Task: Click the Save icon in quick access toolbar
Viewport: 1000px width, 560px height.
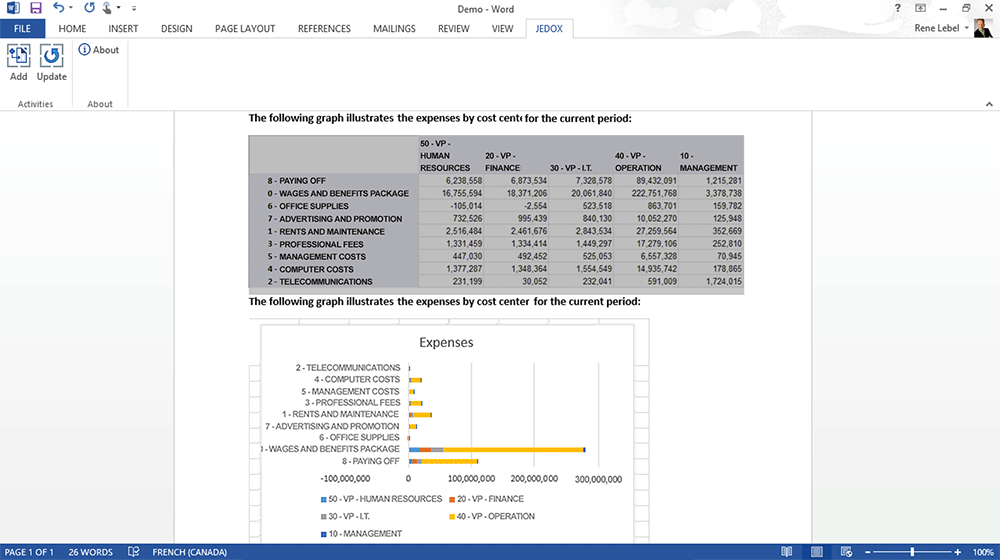Action: point(36,8)
